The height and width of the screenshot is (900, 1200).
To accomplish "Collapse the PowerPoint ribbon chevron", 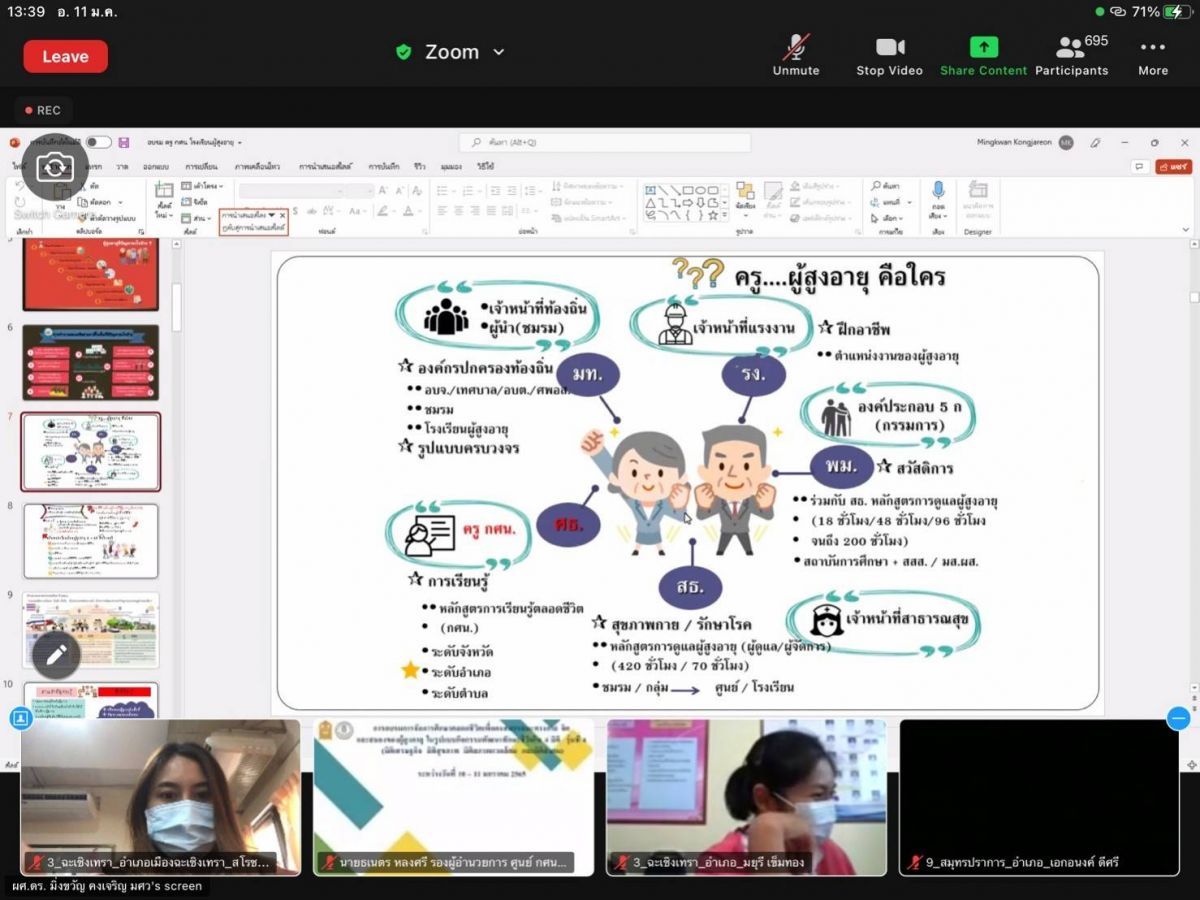I will point(1186,229).
